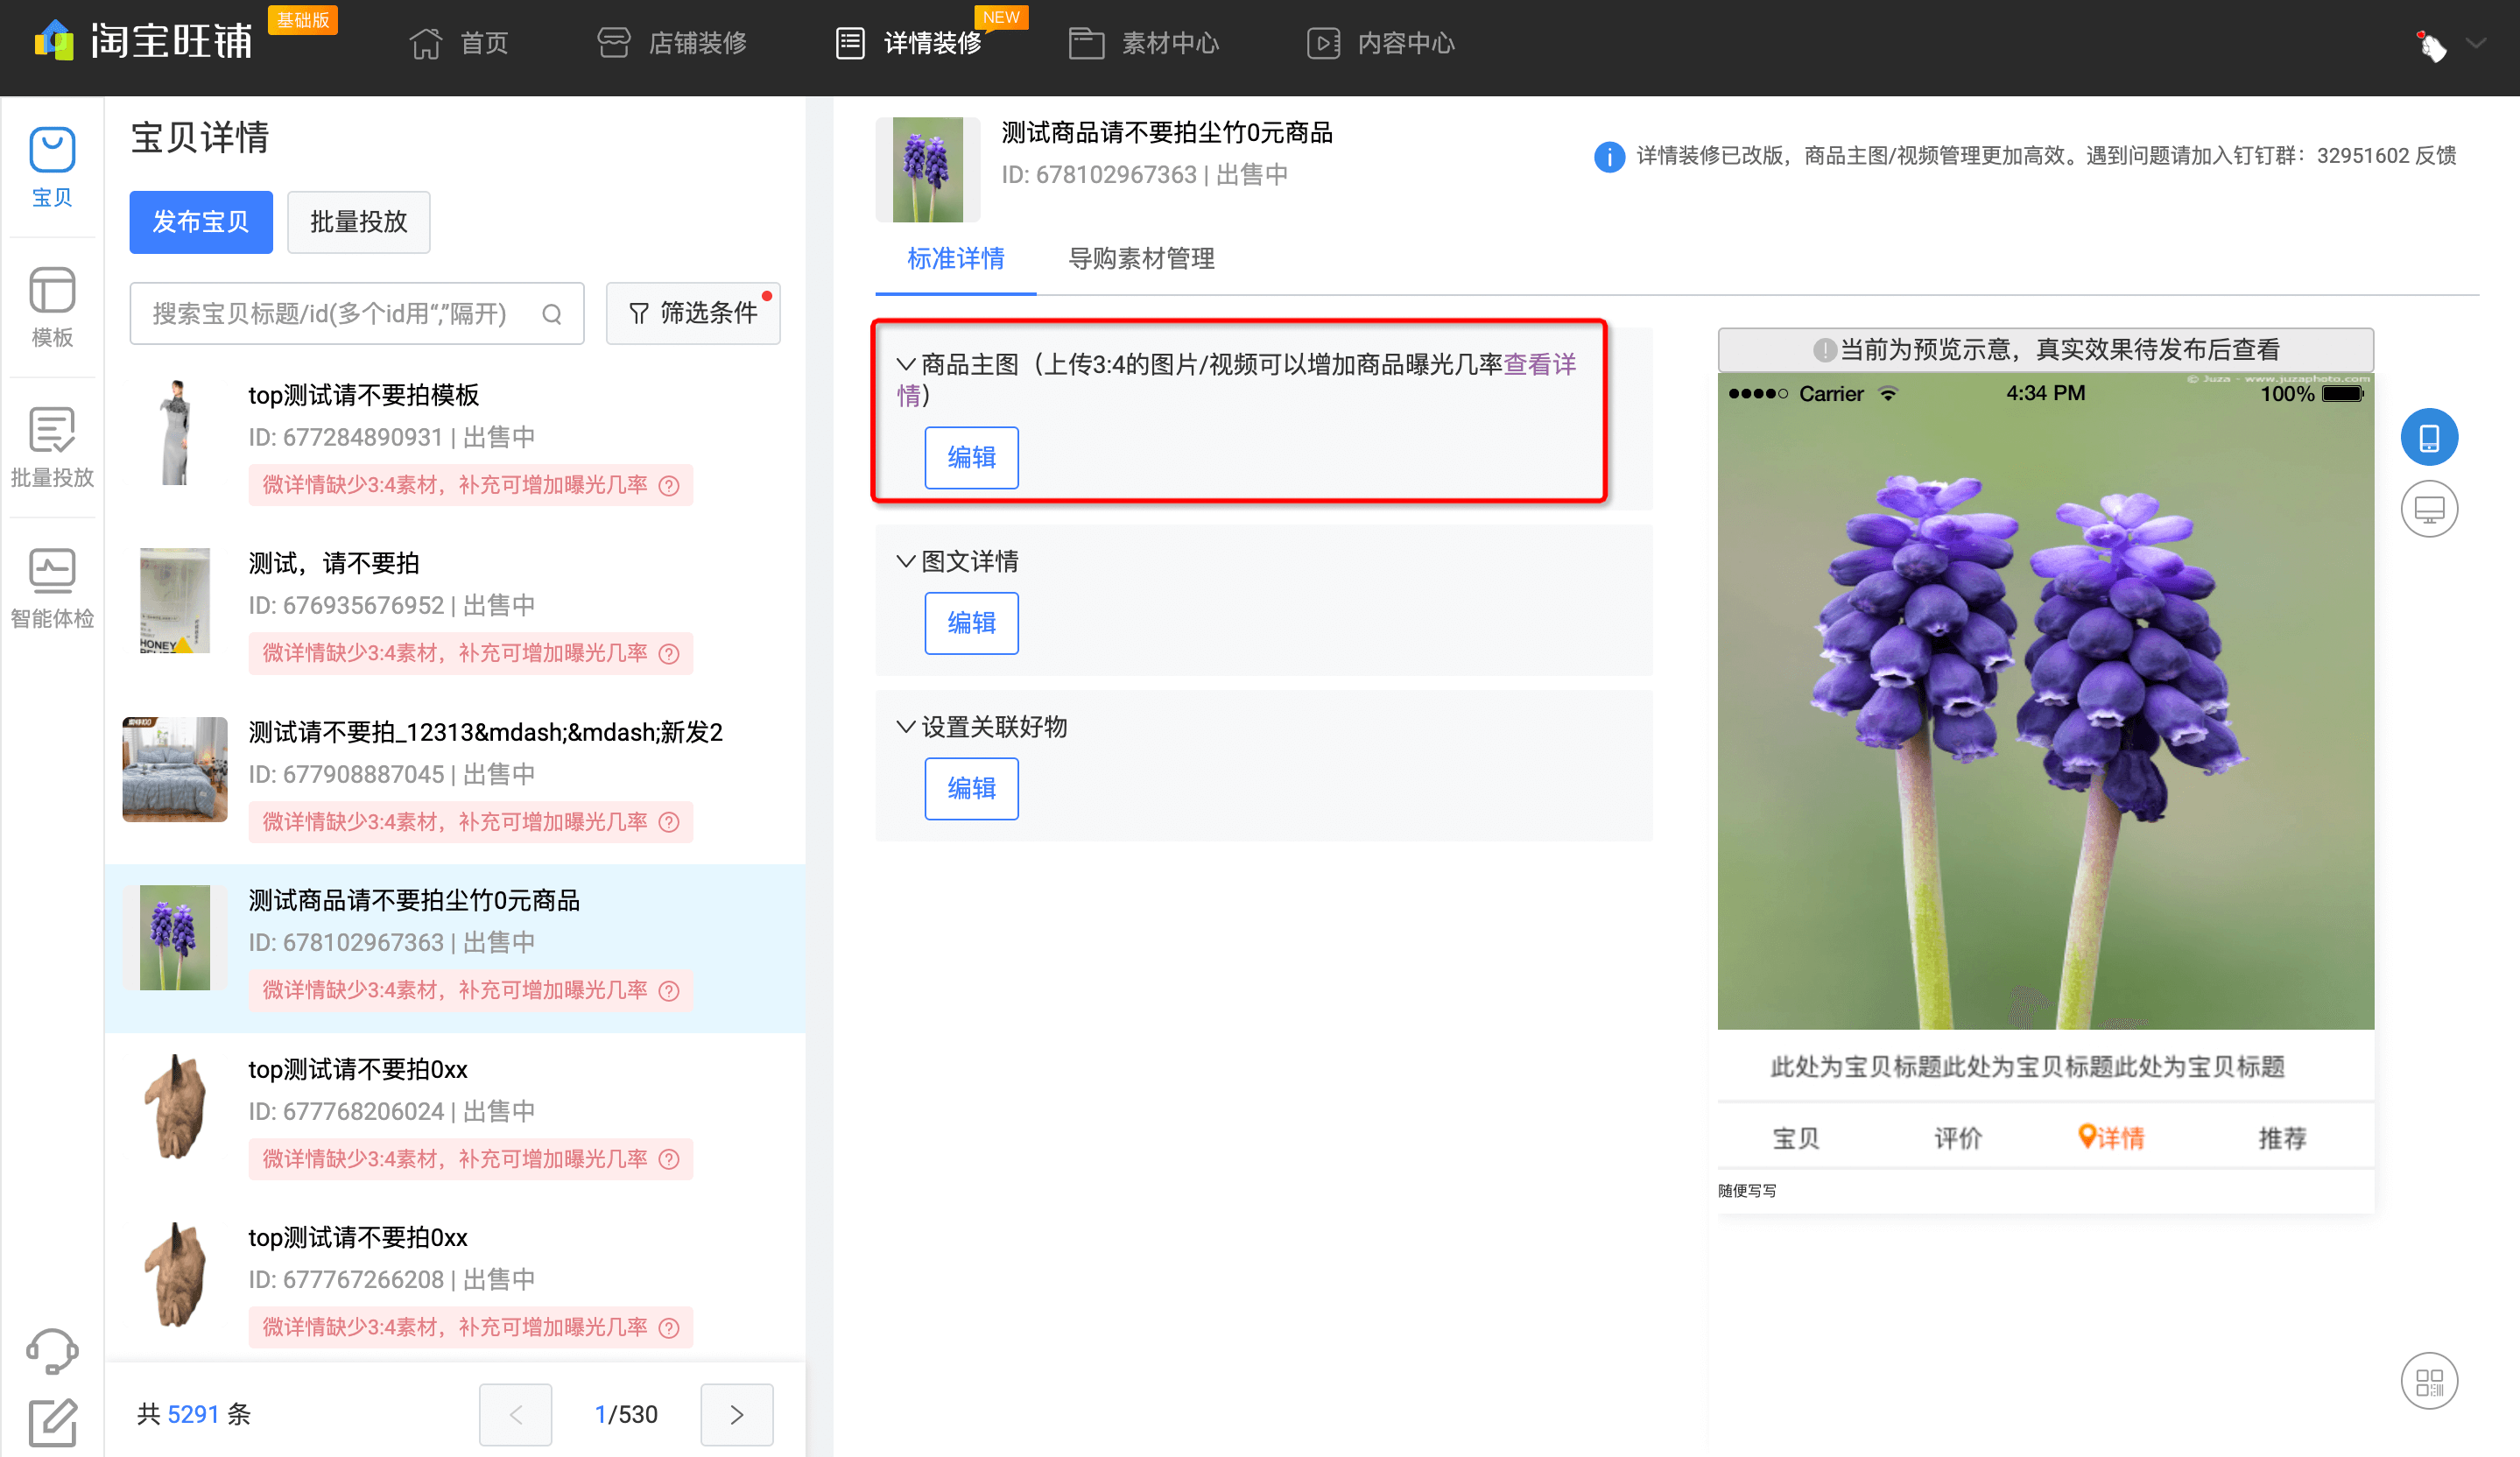The image size is (2520, 1457).
Task: Switch to 导购素材管理 tab
Action: 1141,259
